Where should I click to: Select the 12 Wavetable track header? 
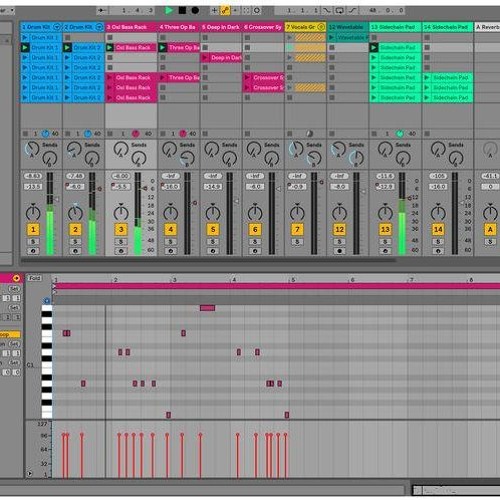(348, 27)
